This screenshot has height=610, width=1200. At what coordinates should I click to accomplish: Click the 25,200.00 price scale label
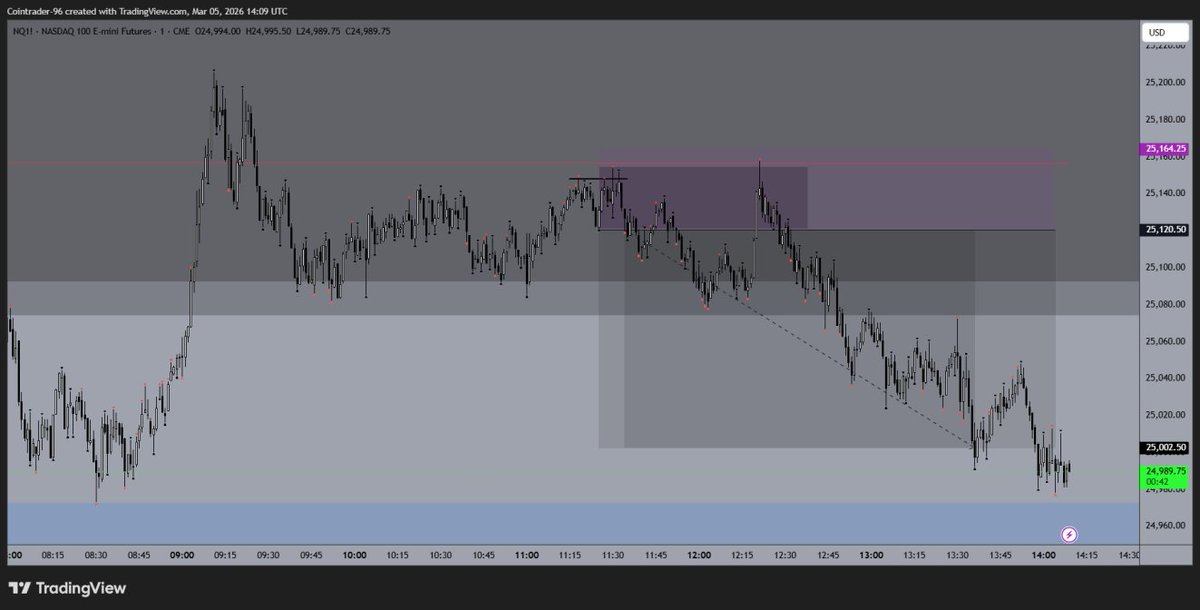click(x=1164, y=83)
